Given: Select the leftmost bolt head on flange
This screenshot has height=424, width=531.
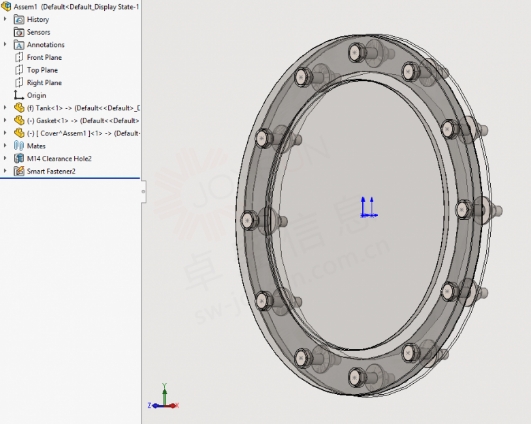Looking at the screenshot, I should 249,220.
